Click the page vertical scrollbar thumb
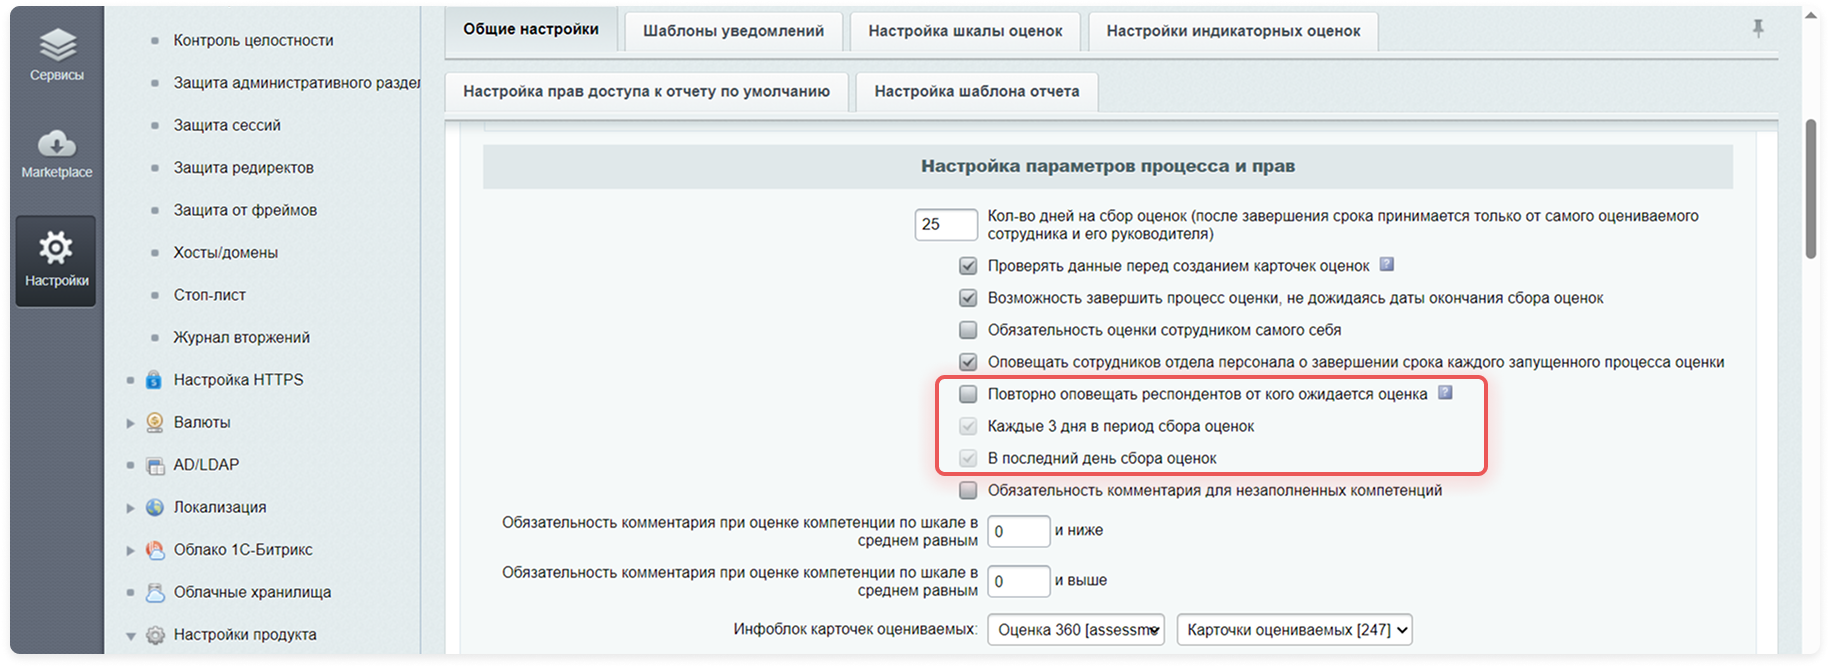 [x=1811, y=189]
